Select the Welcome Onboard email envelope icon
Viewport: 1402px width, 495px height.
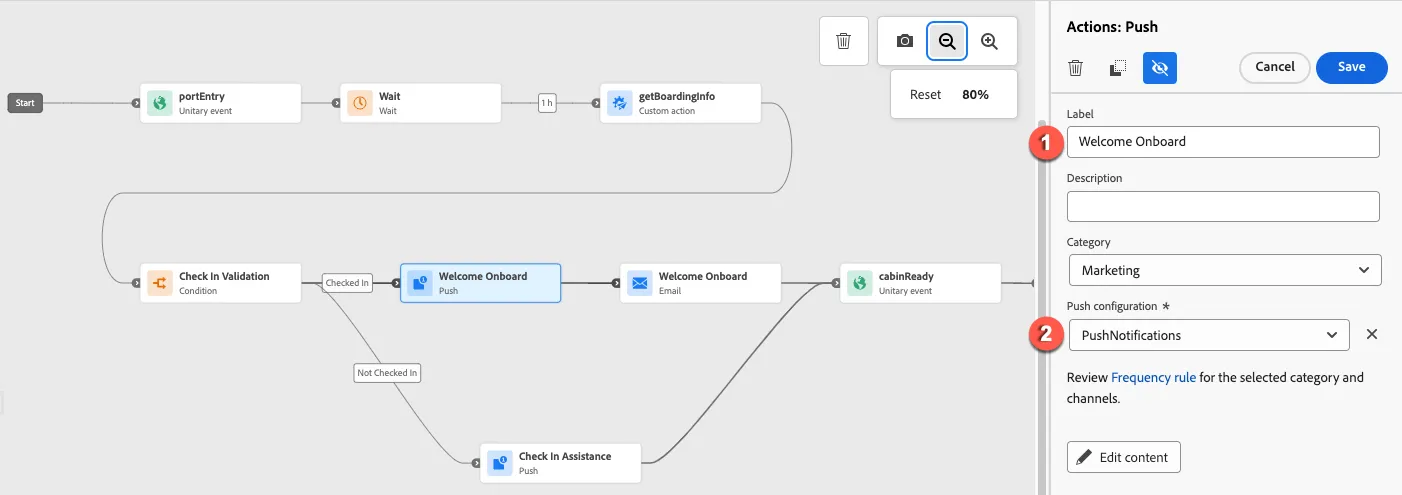tap(639, 283)
